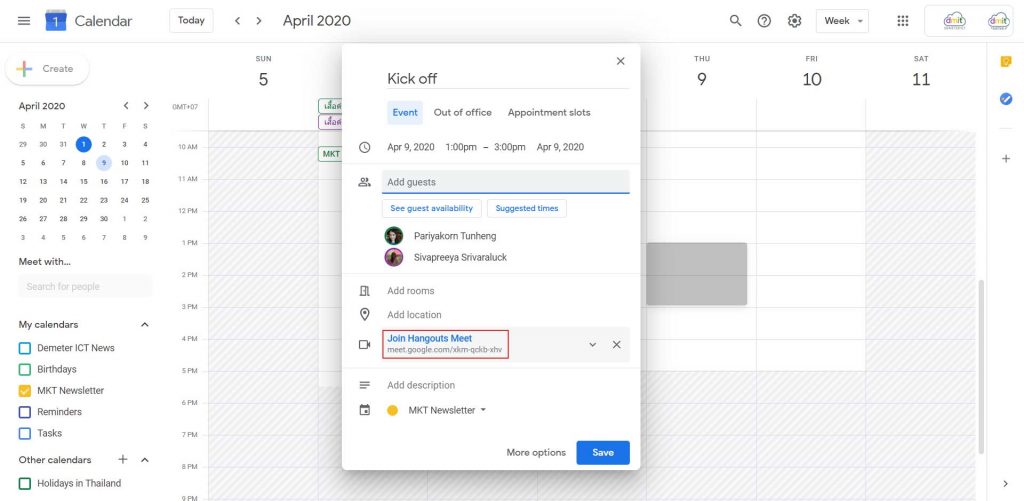Click the Today button
Image resolution: width=1024 pixels, height=501 pixels.
click(191, 20)
